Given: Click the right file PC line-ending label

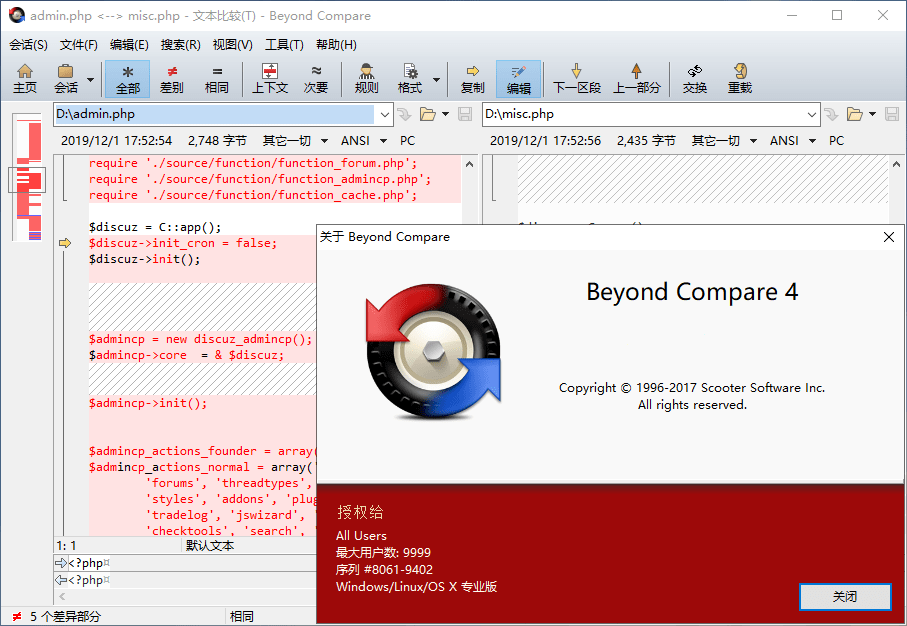Looking at the screenshot, I should point(836,141).
